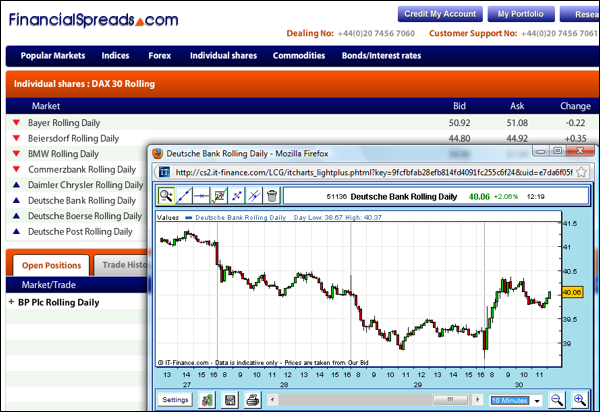Click the Firefox popup URL address field
Viewport: 600px width, 412px height.
374,173
